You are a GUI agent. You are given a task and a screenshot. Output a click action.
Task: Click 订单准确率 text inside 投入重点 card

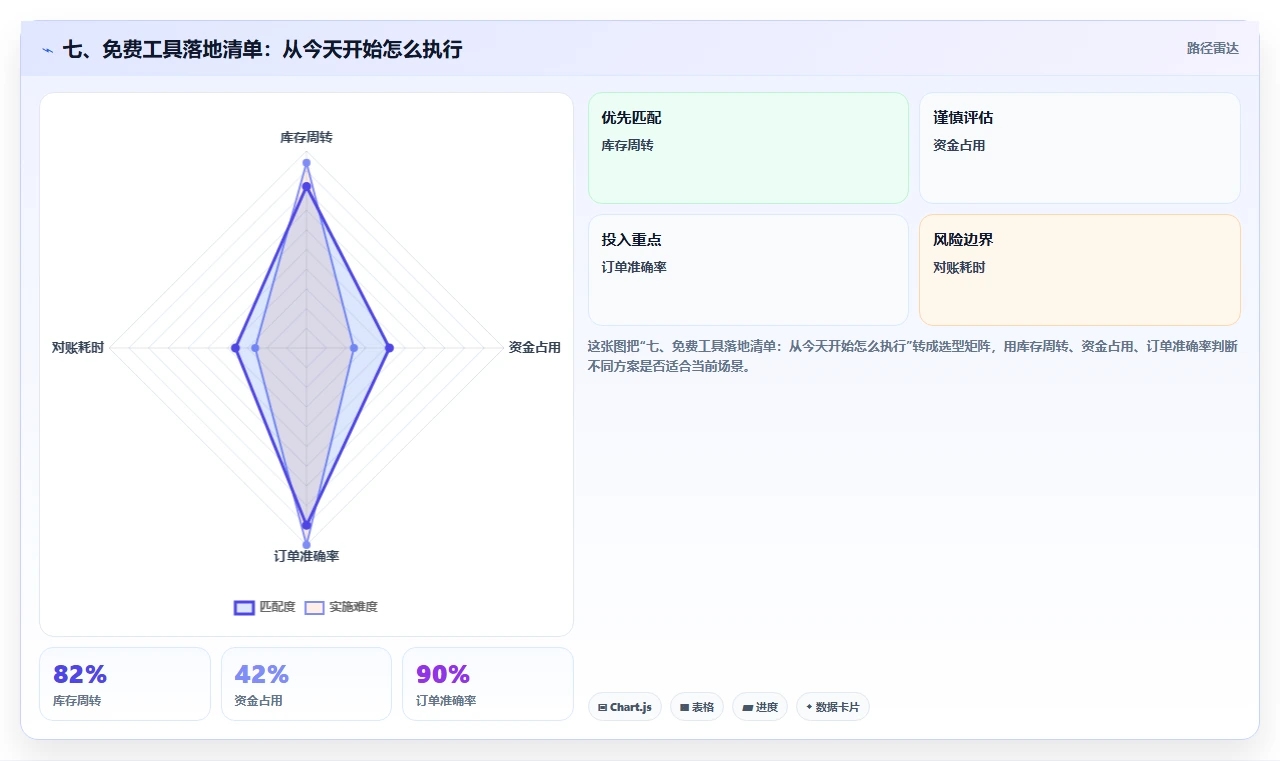click(x=634, y=267)
